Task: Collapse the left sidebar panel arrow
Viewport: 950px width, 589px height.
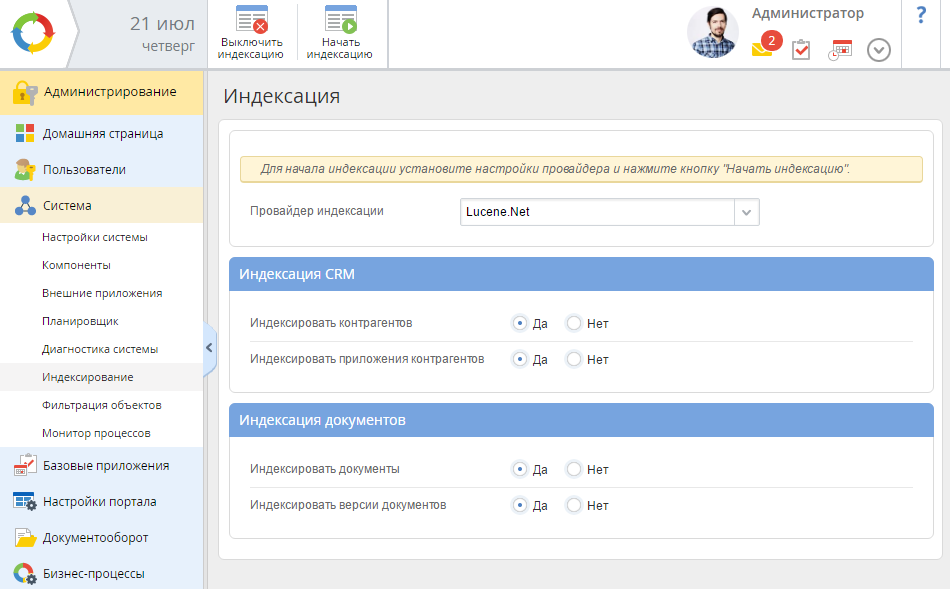Action: (209, 347)
